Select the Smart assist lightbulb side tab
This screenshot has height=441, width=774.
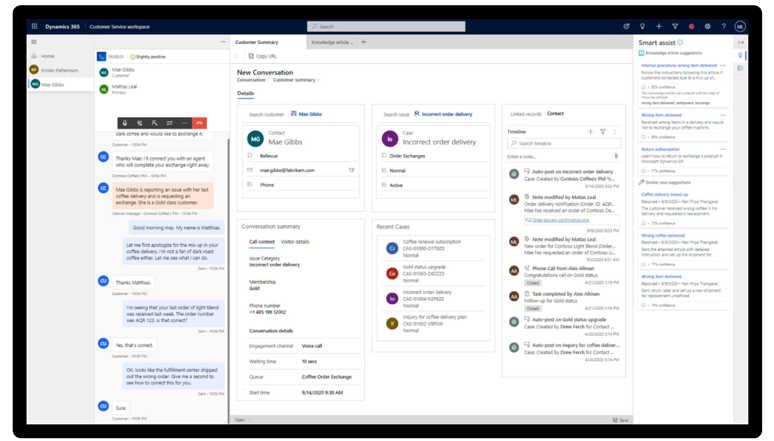click(740, 55)
